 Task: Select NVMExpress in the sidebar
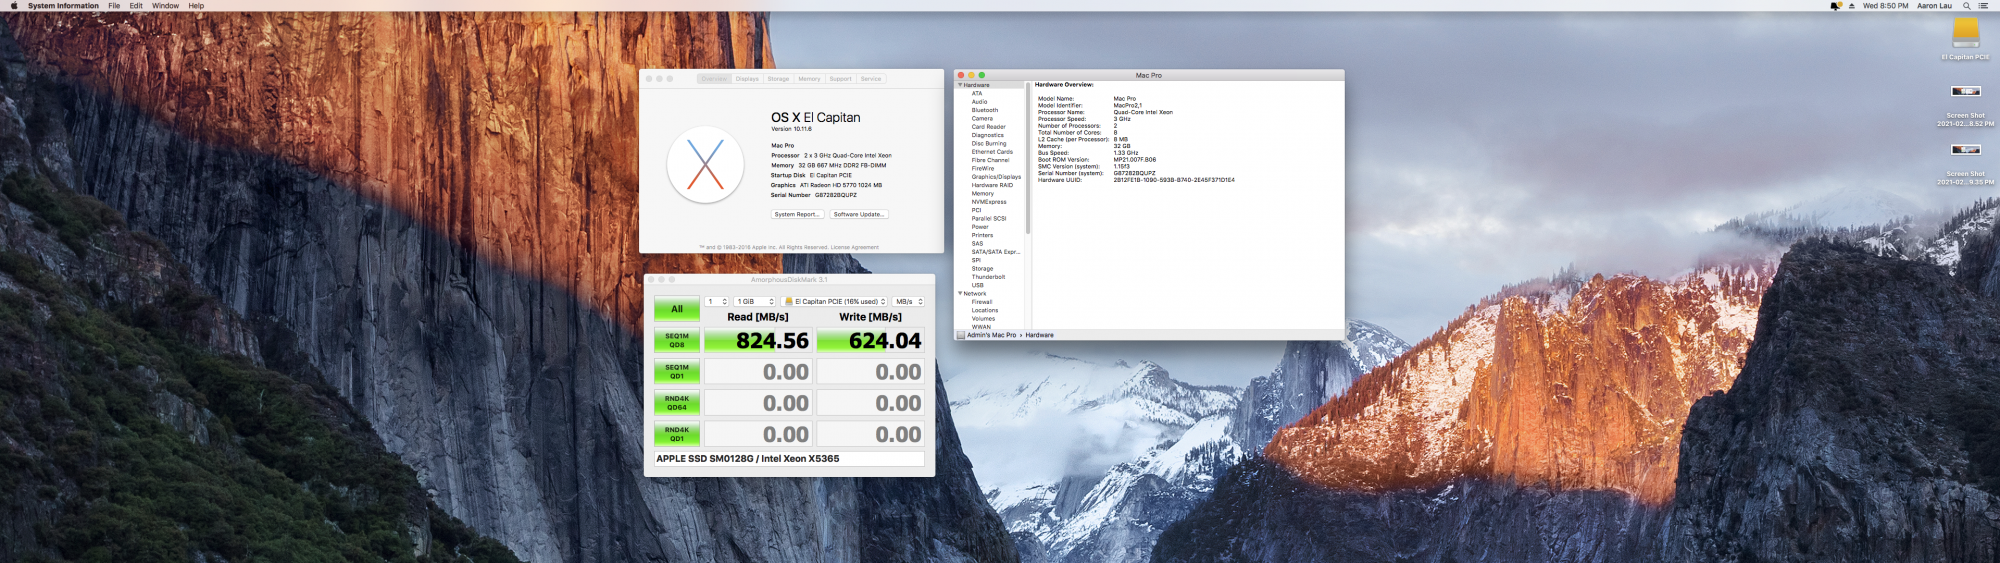[x=989, y=202]
